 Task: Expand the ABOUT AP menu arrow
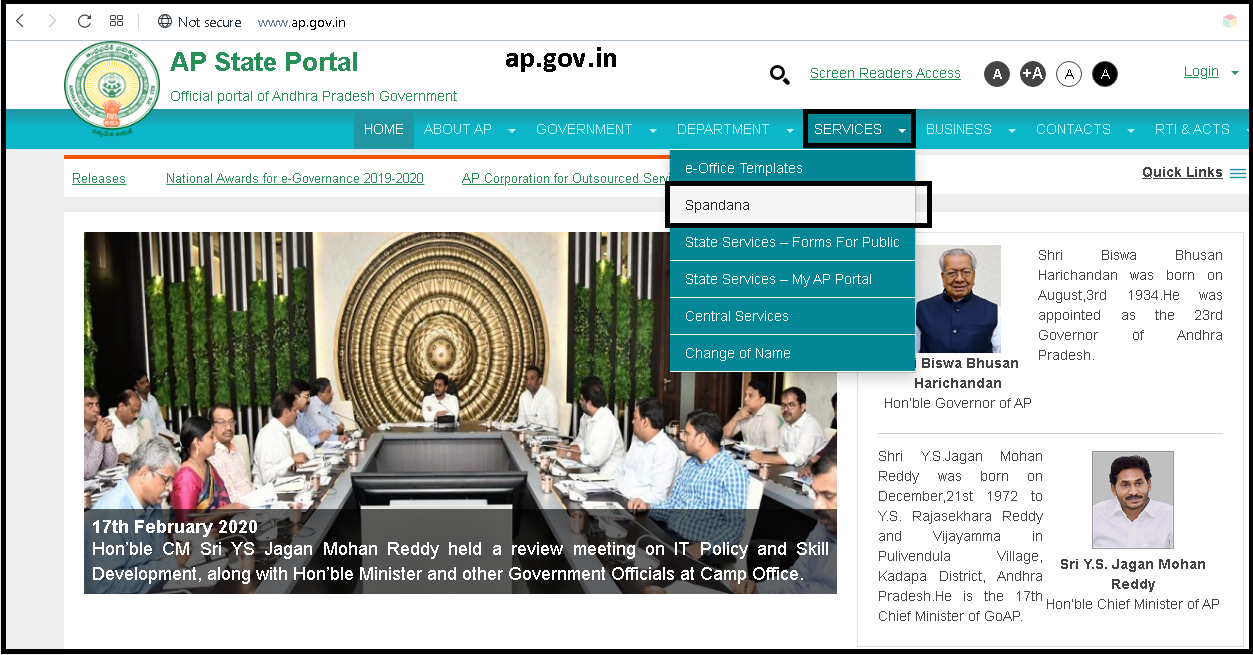pyautogui.click(x=512, y=130)
